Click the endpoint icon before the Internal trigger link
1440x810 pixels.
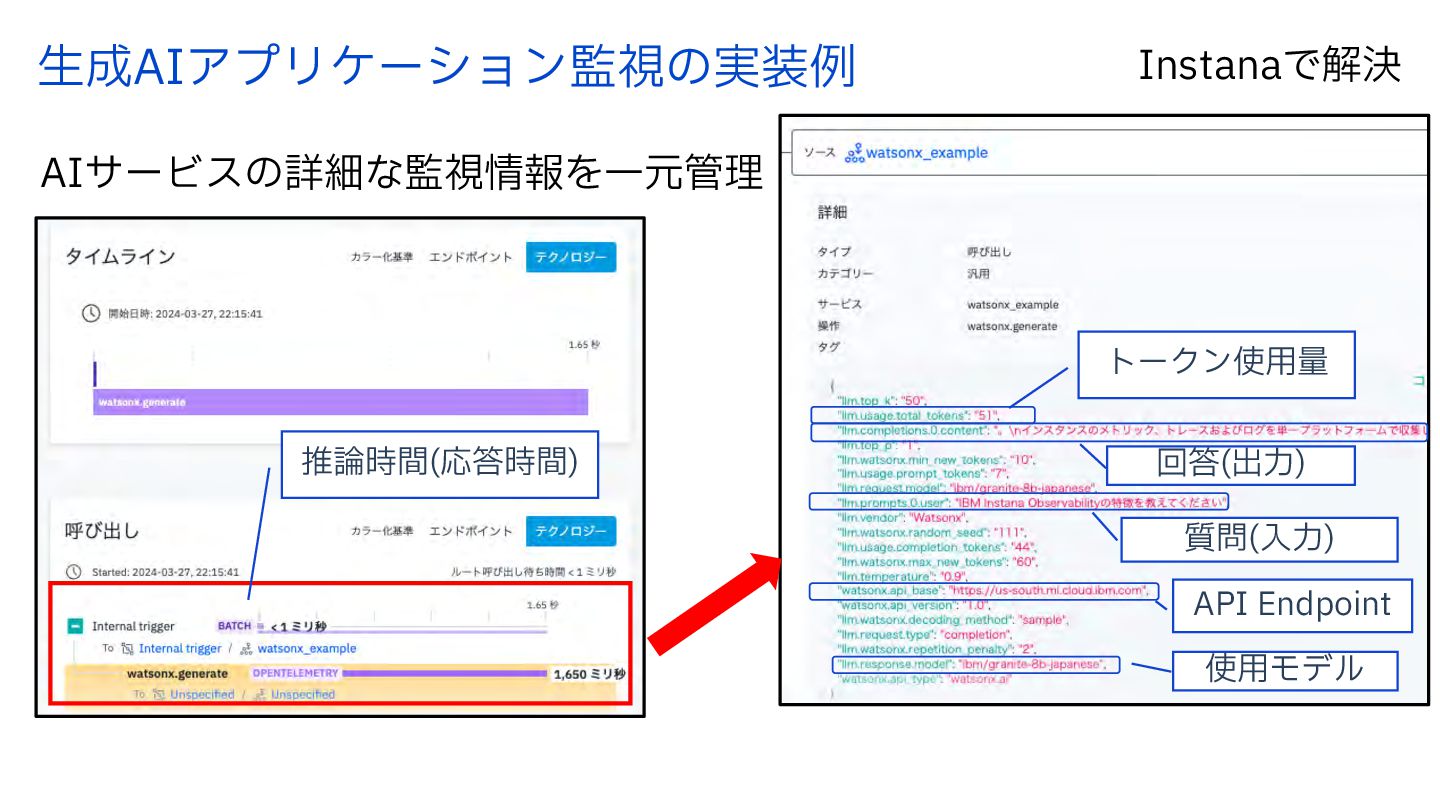click(x=128, y=648)
